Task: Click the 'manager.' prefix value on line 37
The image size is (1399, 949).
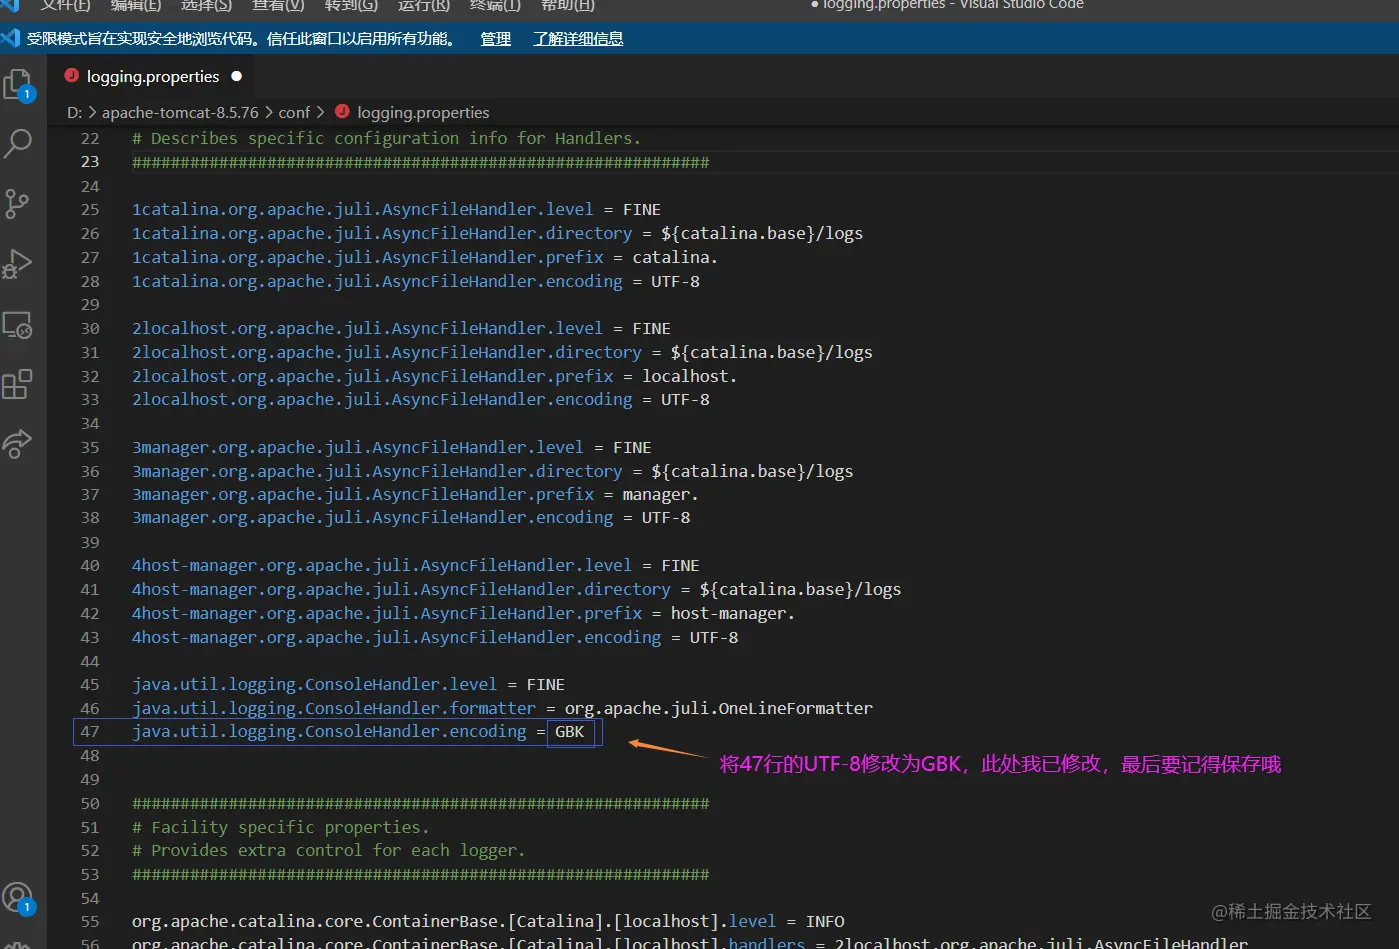Action: click(660, 495)
